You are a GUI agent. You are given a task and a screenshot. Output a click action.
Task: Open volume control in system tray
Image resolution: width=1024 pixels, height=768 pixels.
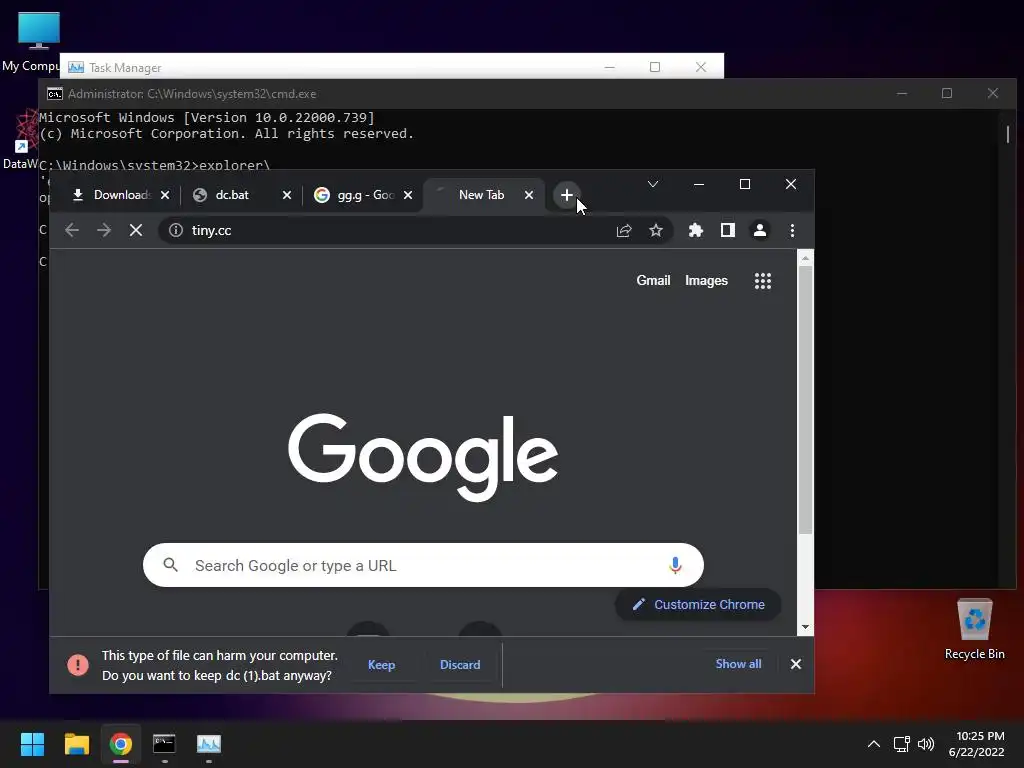926,744
